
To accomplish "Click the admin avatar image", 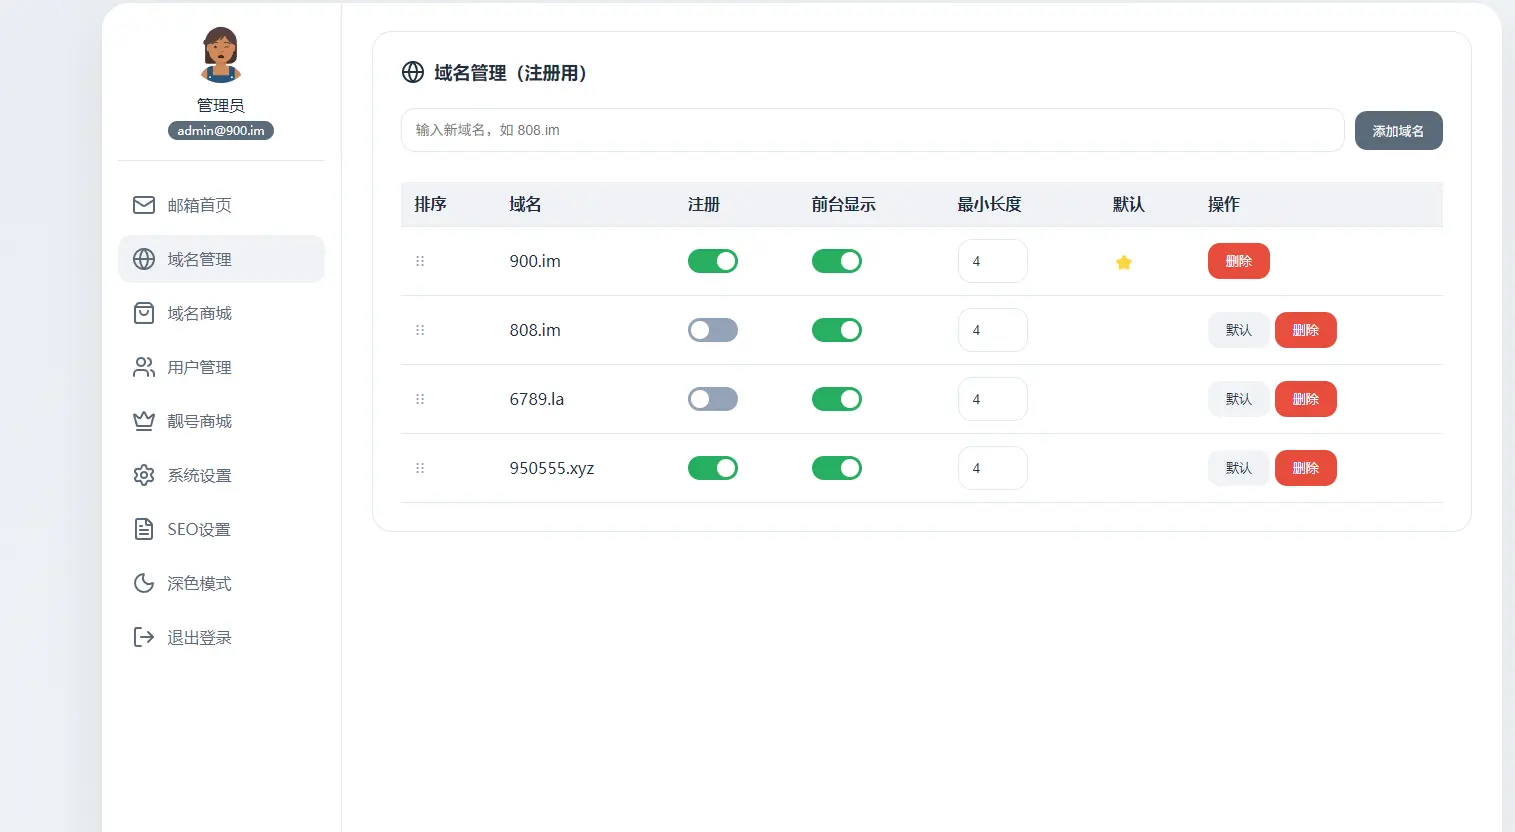I will tap(221, 55).
